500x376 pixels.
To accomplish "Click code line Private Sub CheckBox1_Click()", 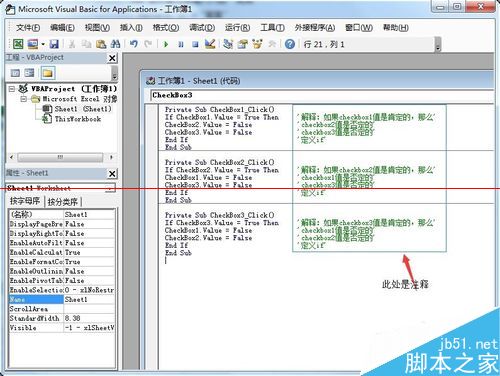I will coord(220,110).
